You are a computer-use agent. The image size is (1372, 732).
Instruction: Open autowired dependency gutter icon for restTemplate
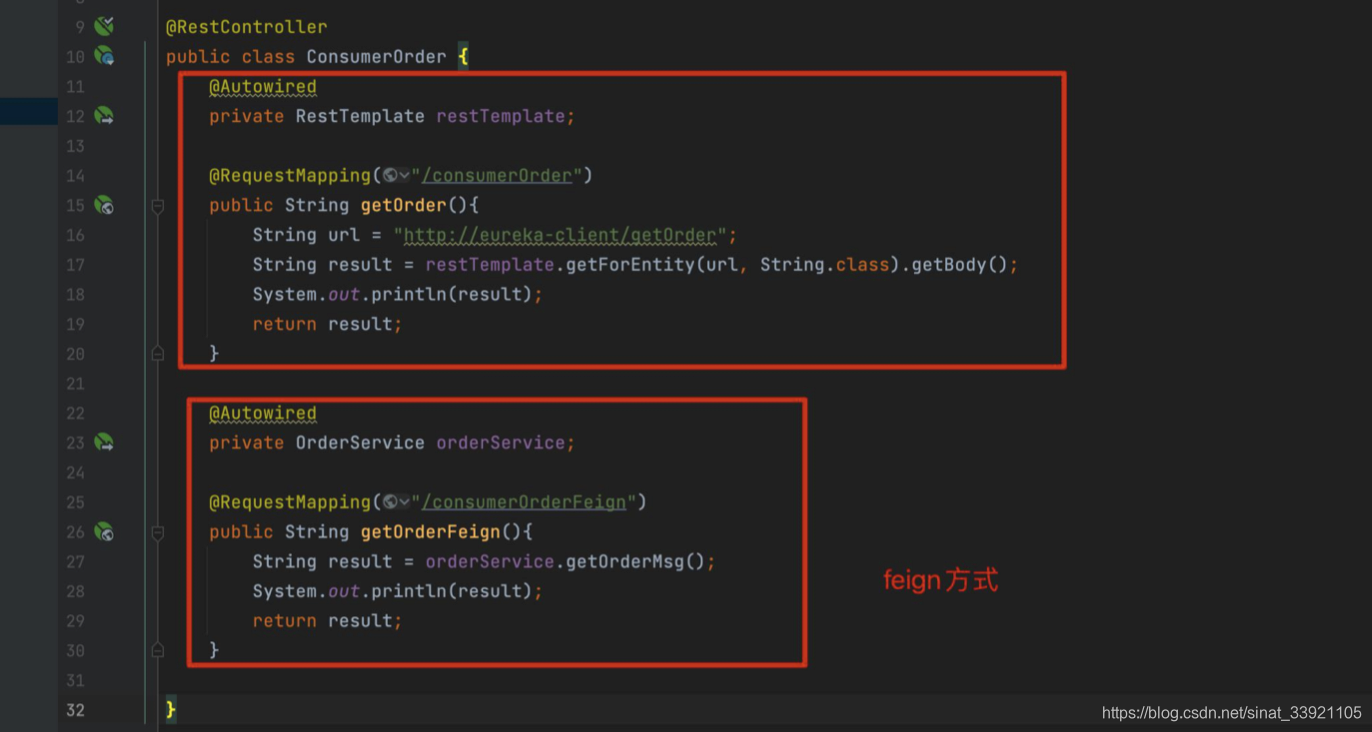[104, 116]
